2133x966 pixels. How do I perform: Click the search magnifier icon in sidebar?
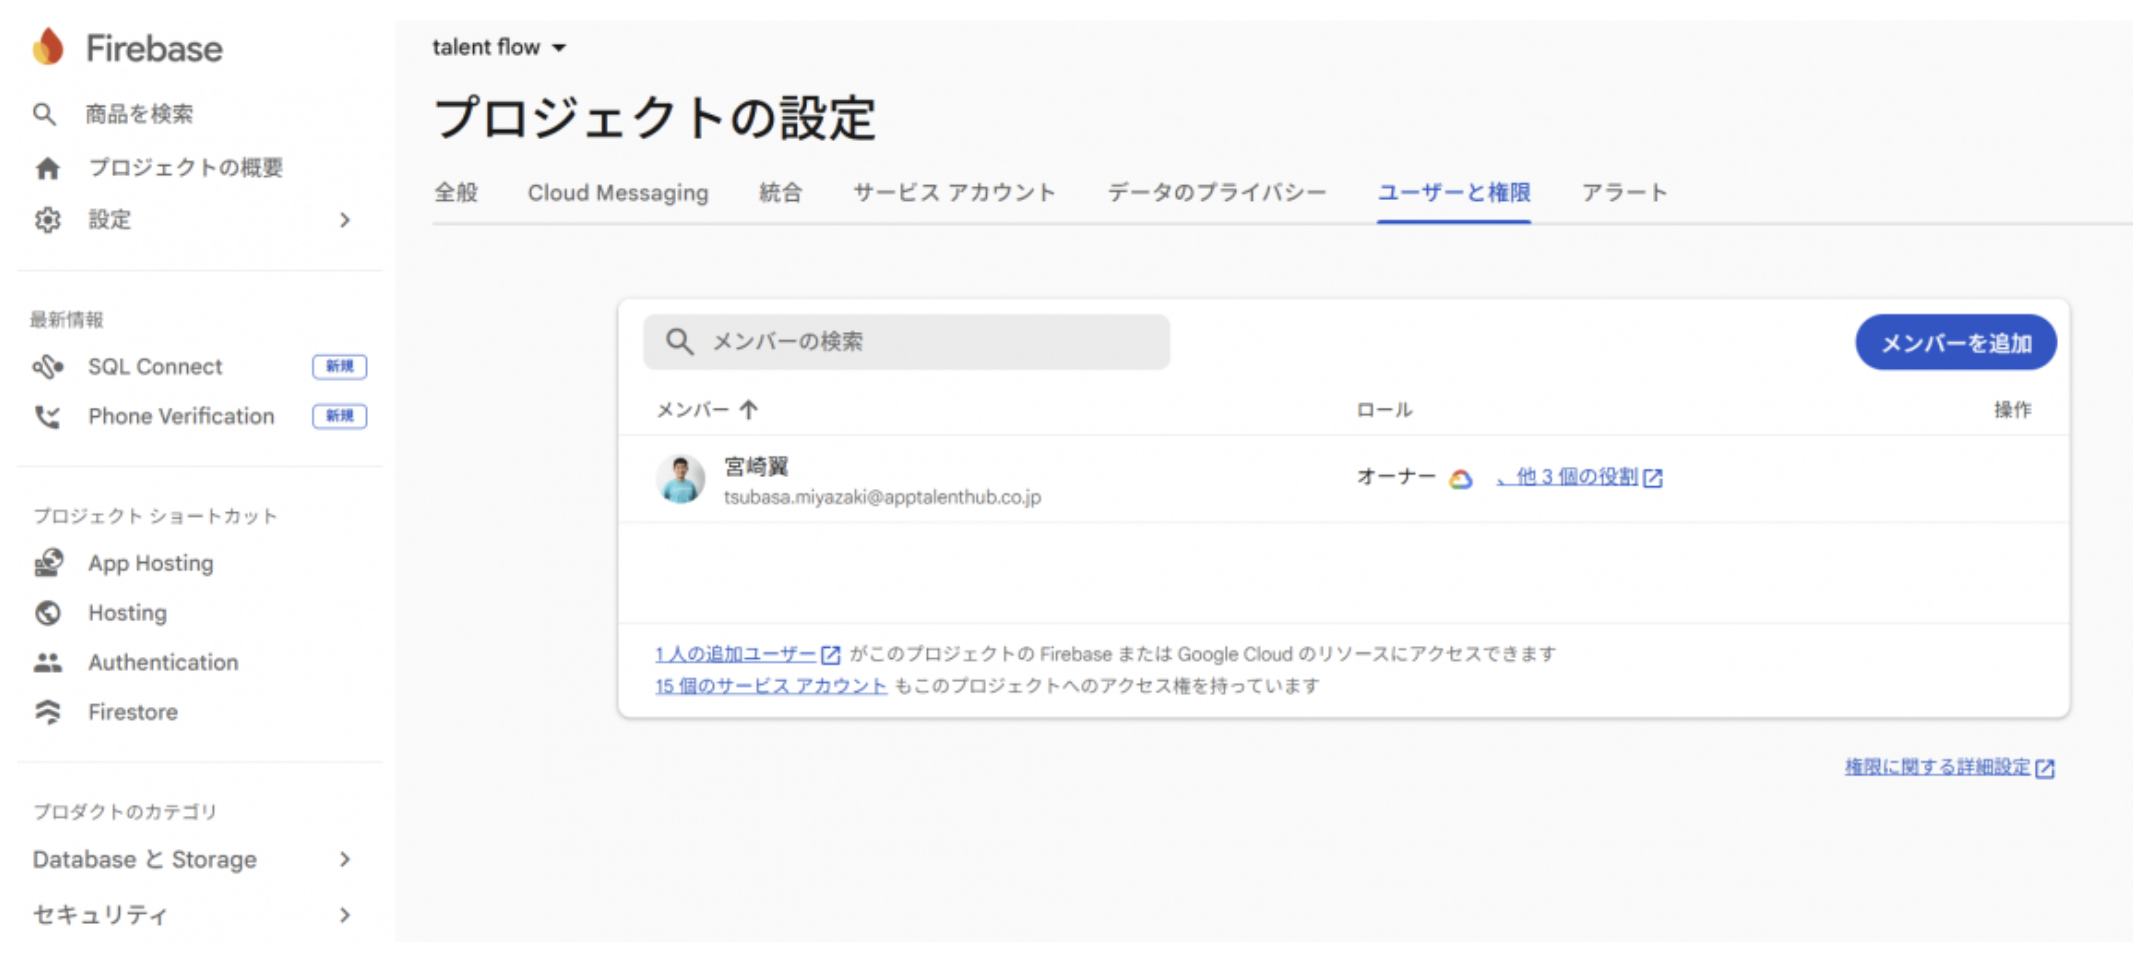pyautogui.click(x=44, y=114)
